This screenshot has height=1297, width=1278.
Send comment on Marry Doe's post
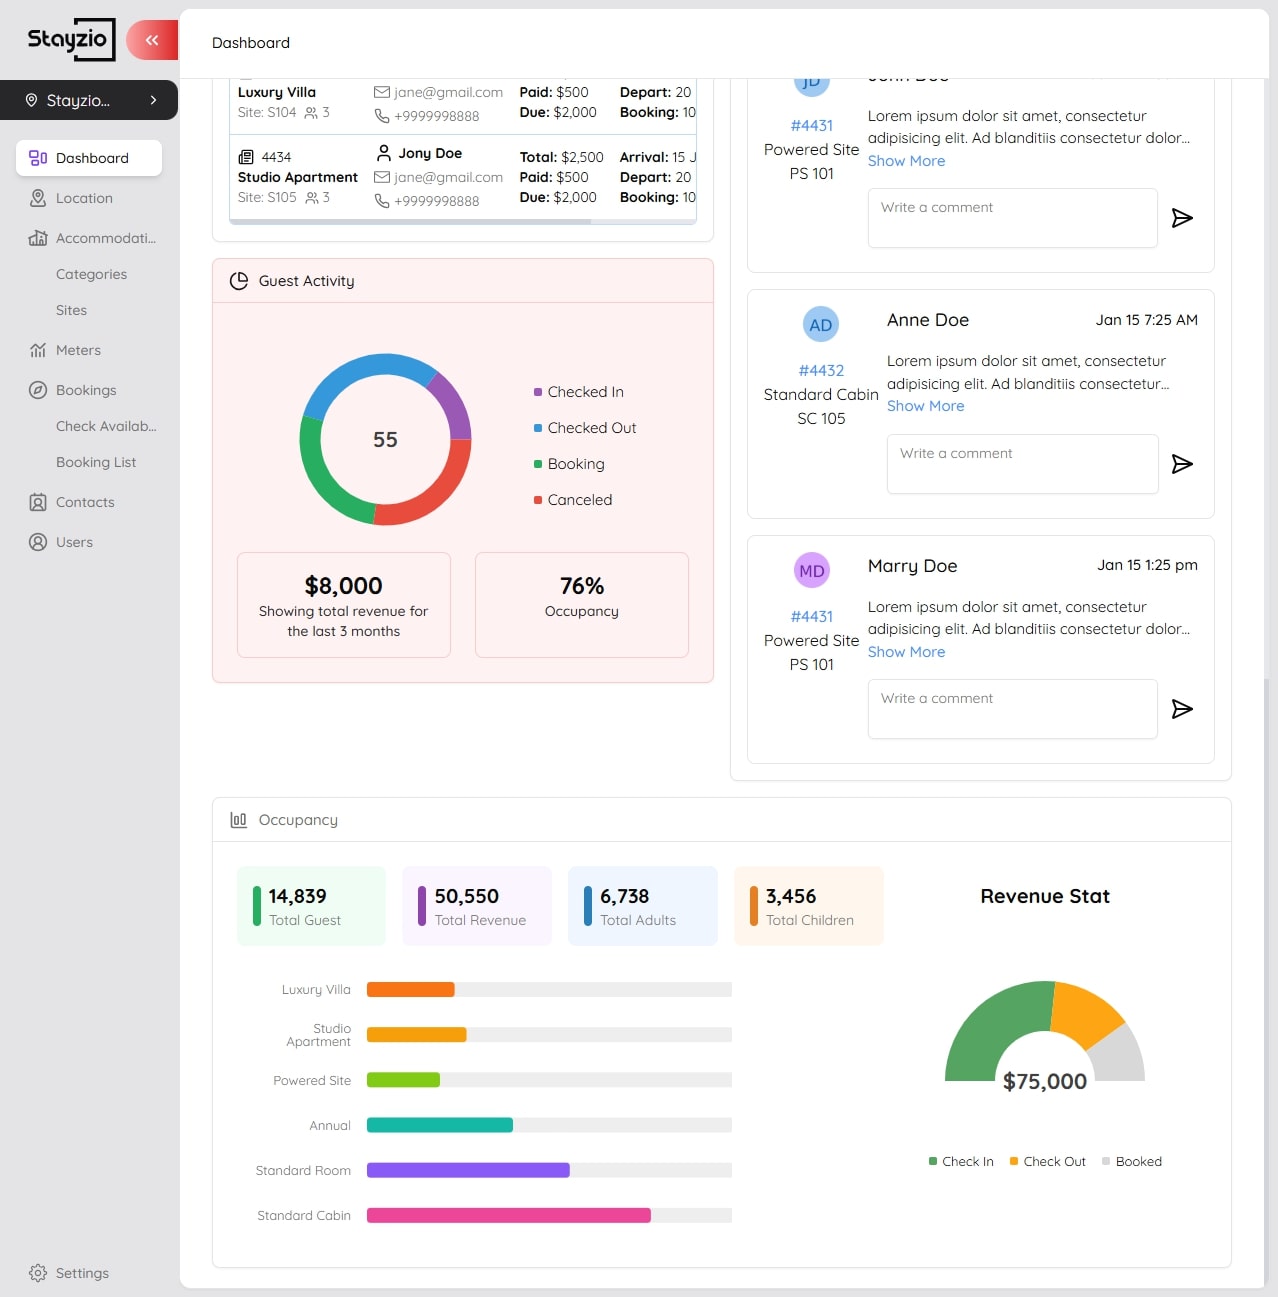pos(1182,709)
